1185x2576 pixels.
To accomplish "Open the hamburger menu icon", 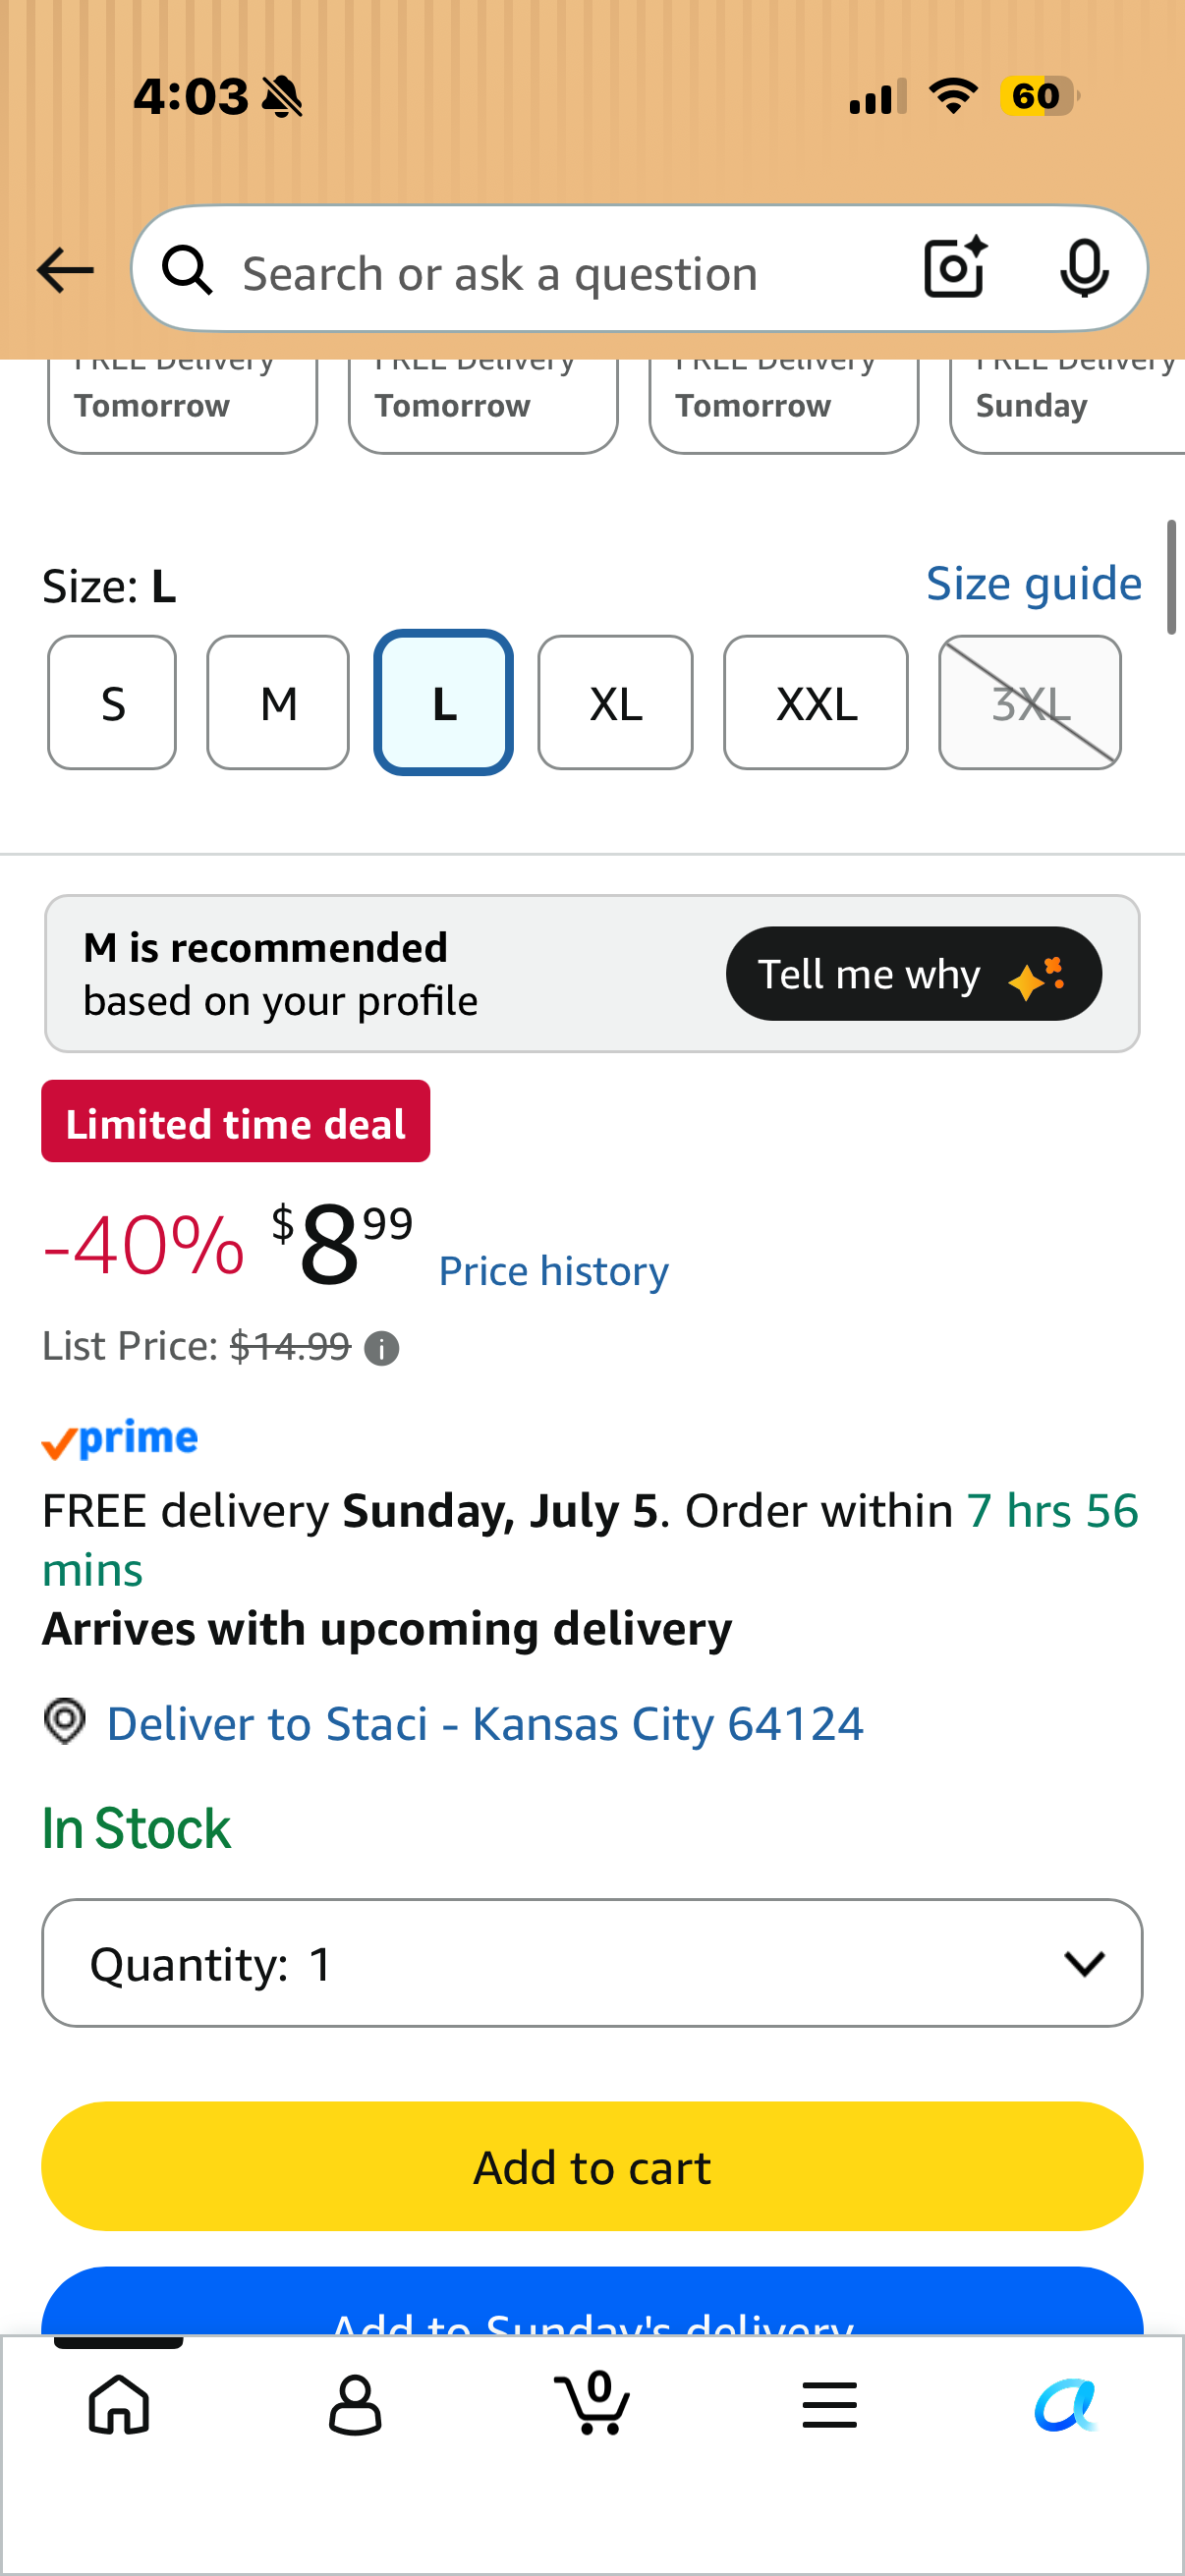I will 829,2404.
